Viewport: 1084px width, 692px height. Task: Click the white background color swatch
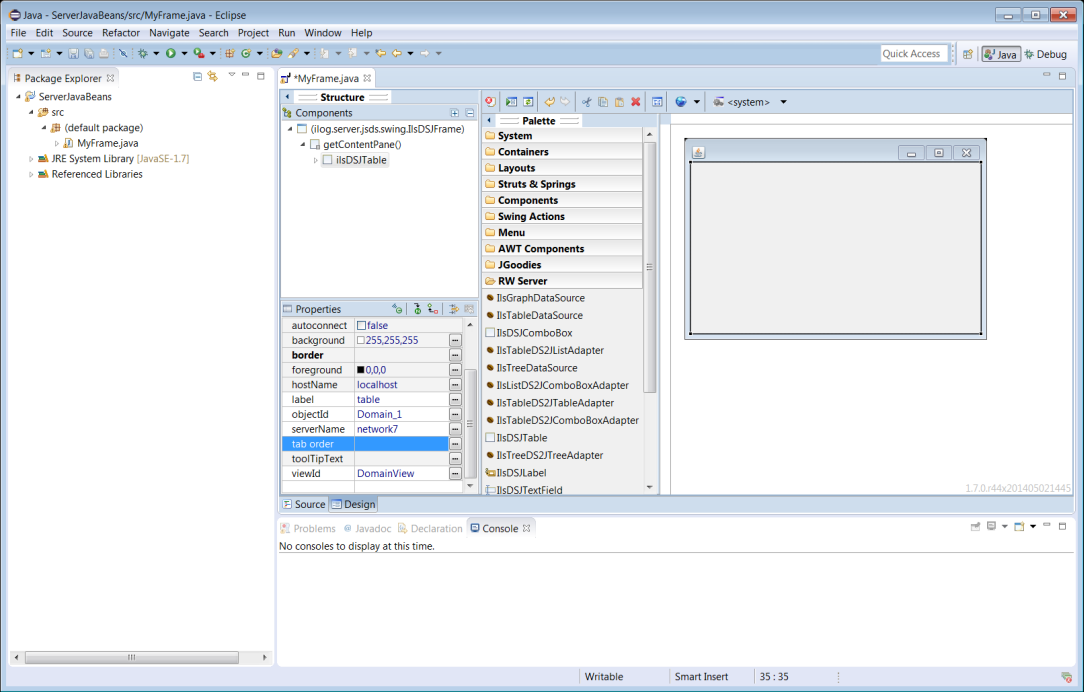[361, 341]
